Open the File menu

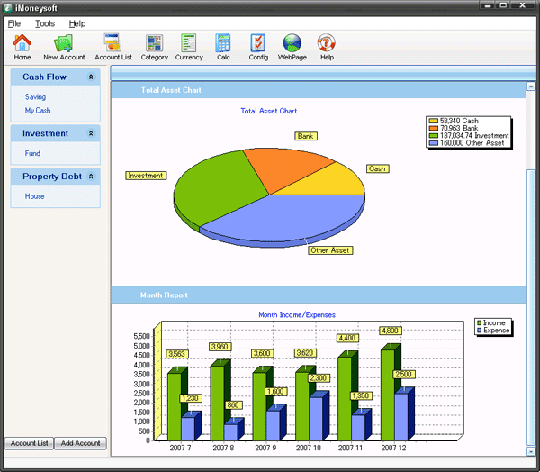point(14,24)
